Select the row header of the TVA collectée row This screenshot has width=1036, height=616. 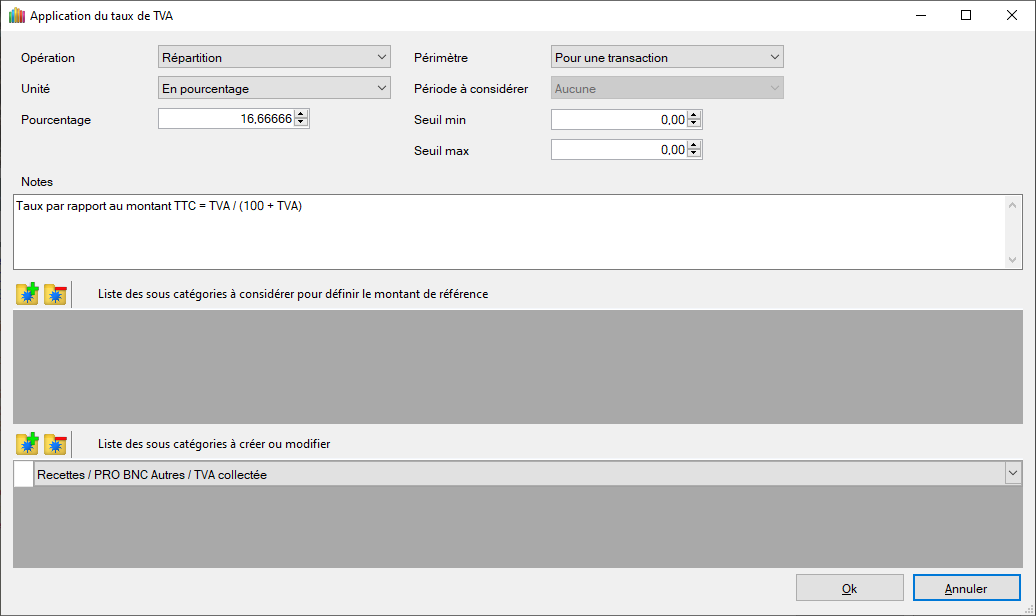(23, 474)
